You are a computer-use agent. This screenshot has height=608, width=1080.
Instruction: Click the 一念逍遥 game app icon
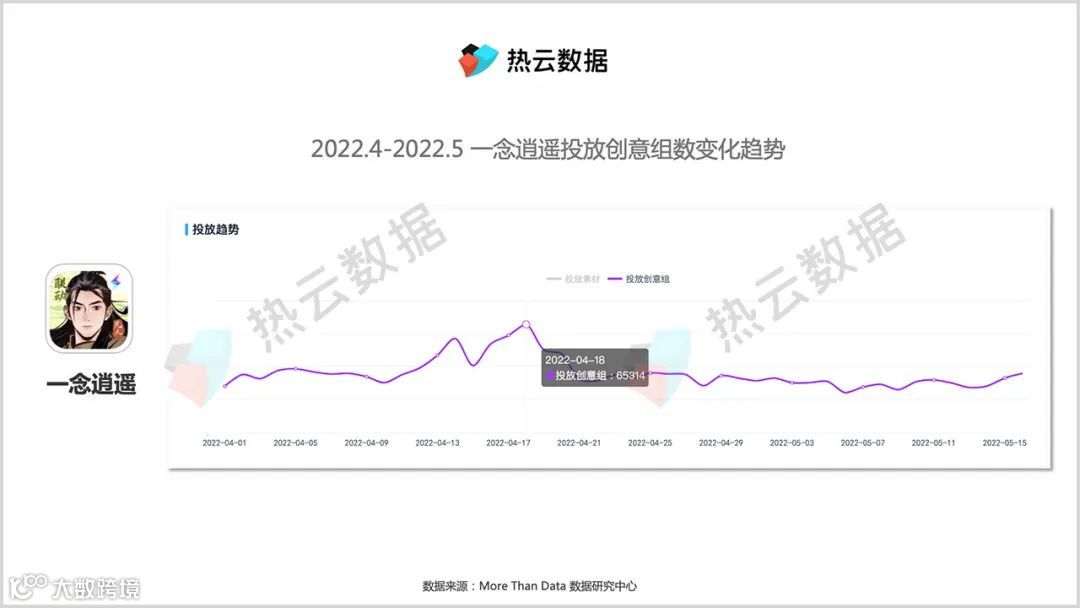coord(90,308)
